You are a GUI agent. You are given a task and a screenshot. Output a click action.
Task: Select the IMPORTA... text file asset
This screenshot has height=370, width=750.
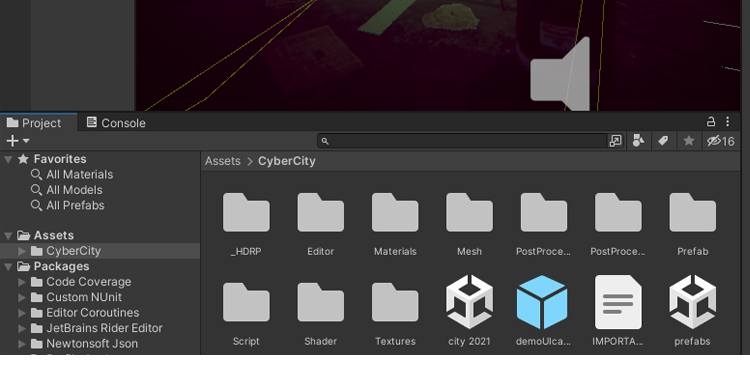[x=618, y=302]
